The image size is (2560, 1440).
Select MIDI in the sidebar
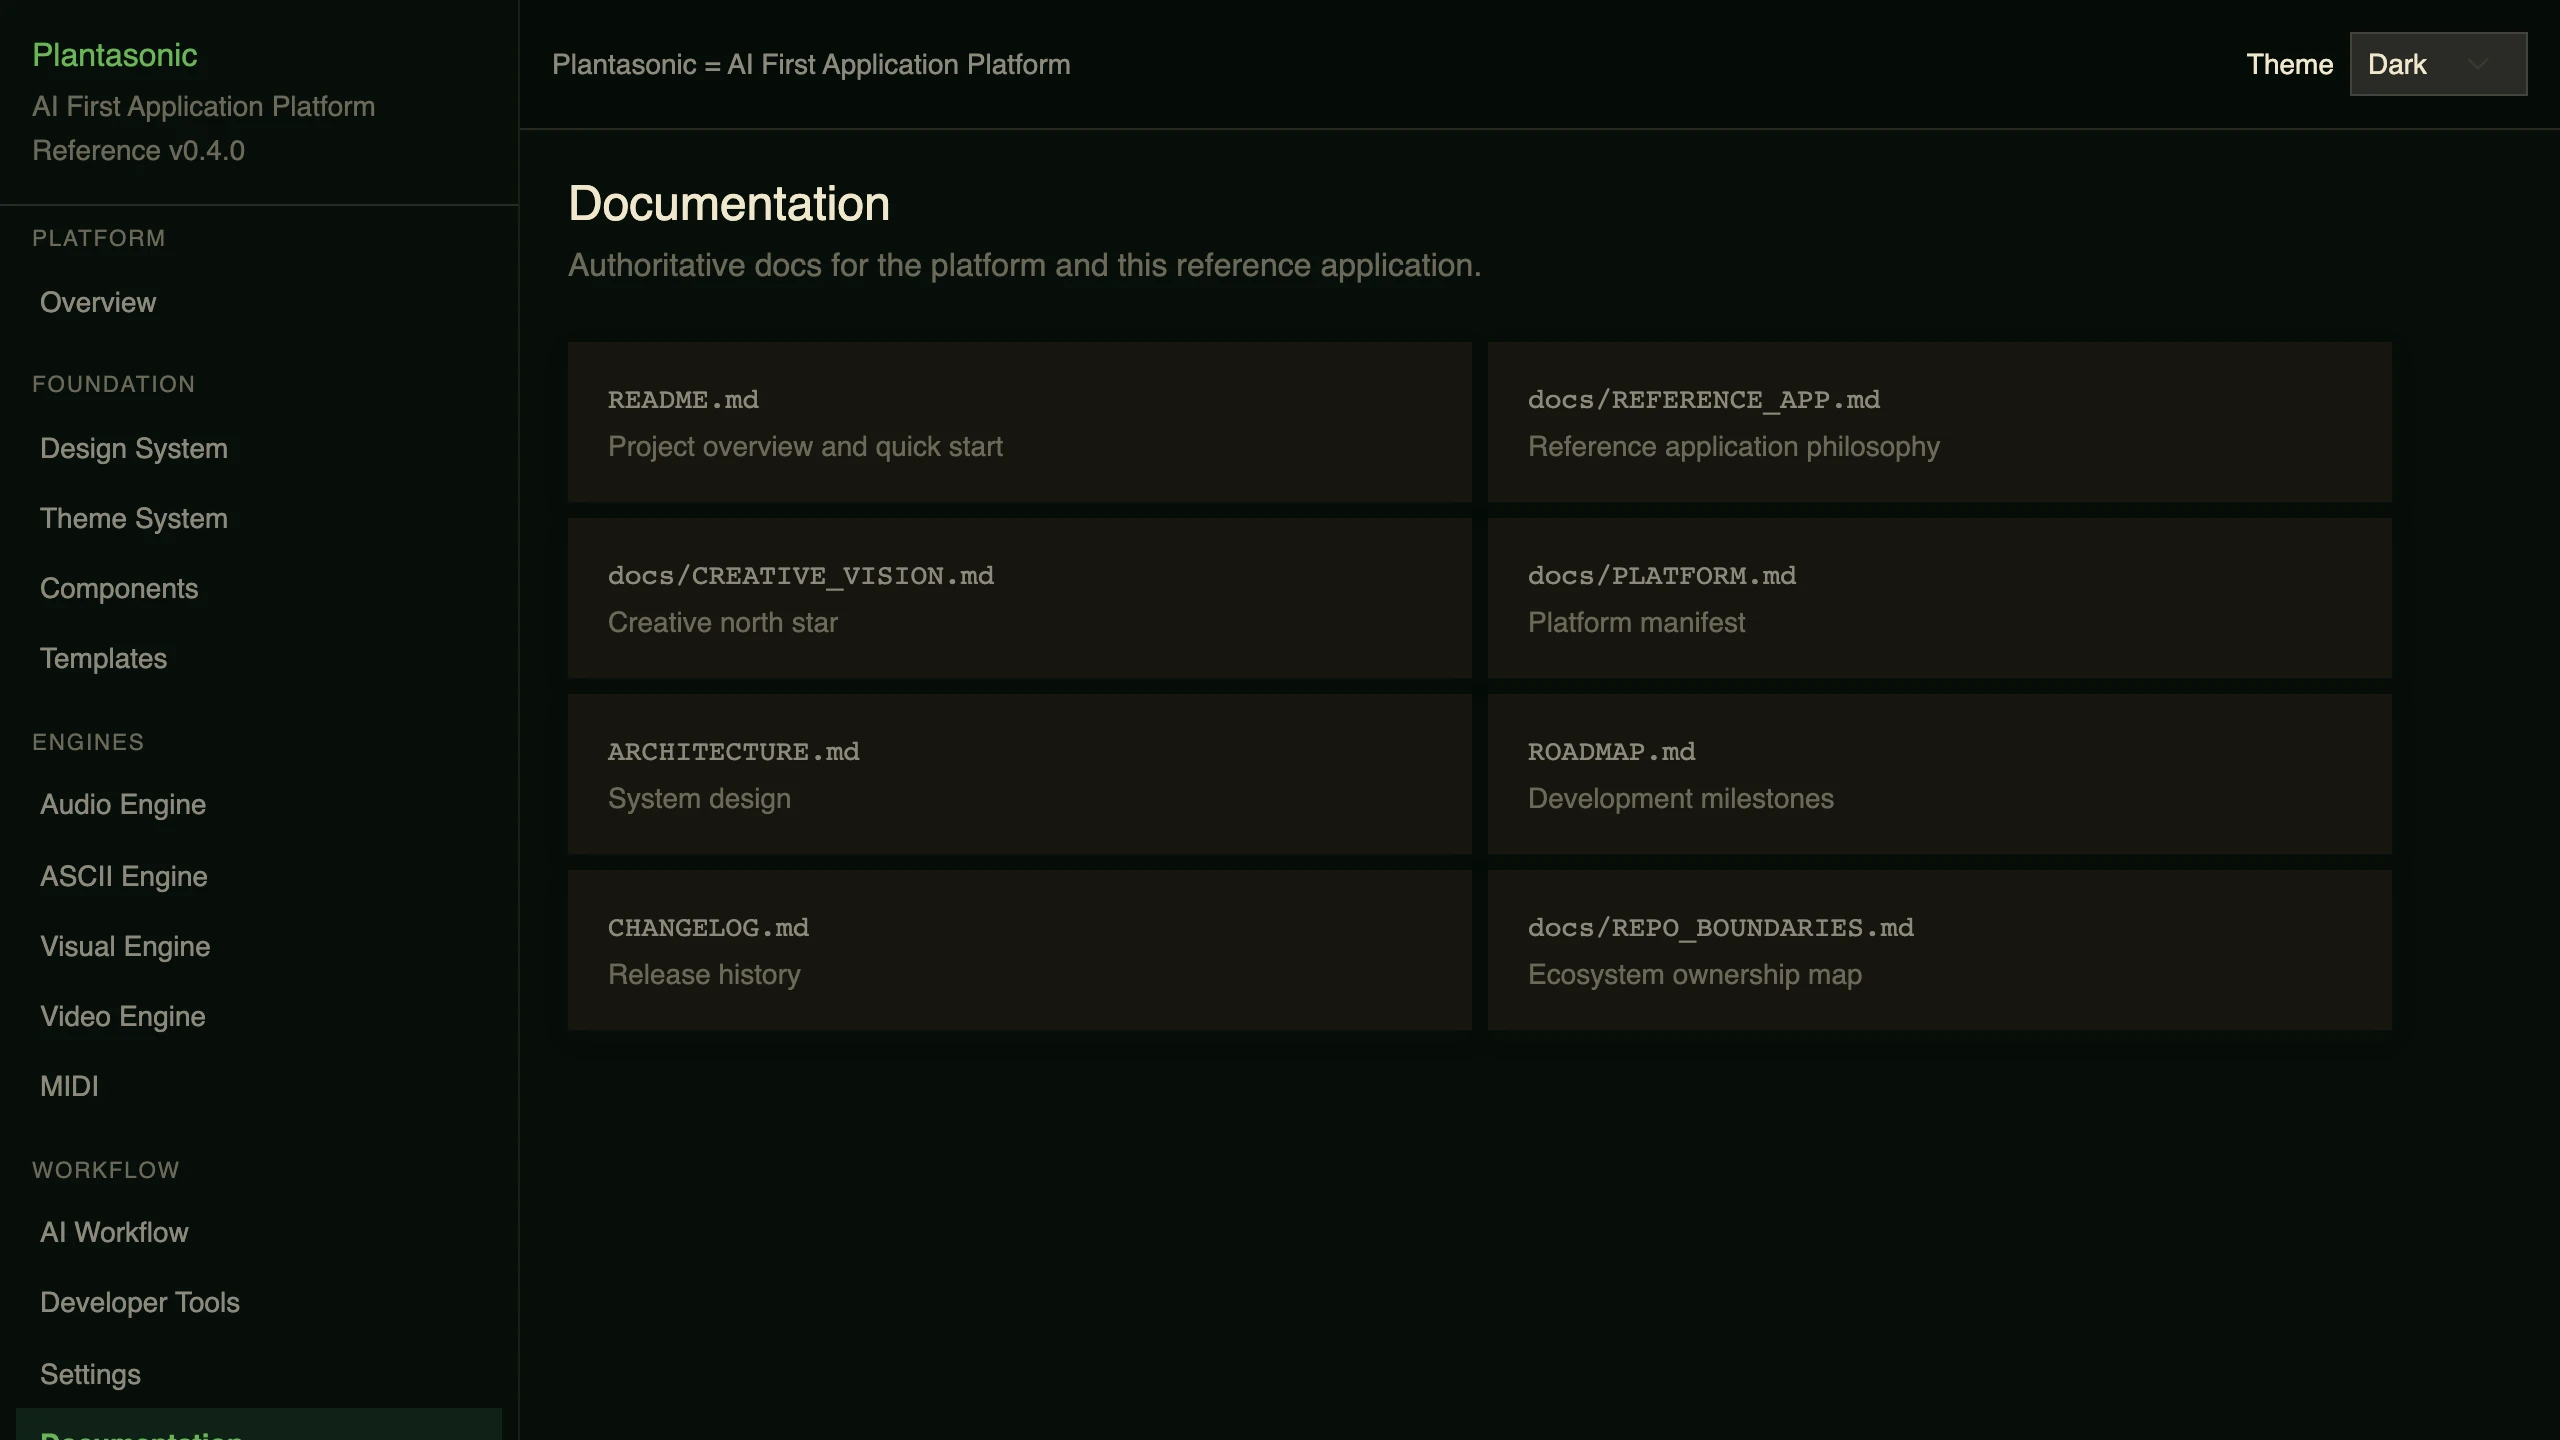pyautogui.click(x=259, y=1086)
